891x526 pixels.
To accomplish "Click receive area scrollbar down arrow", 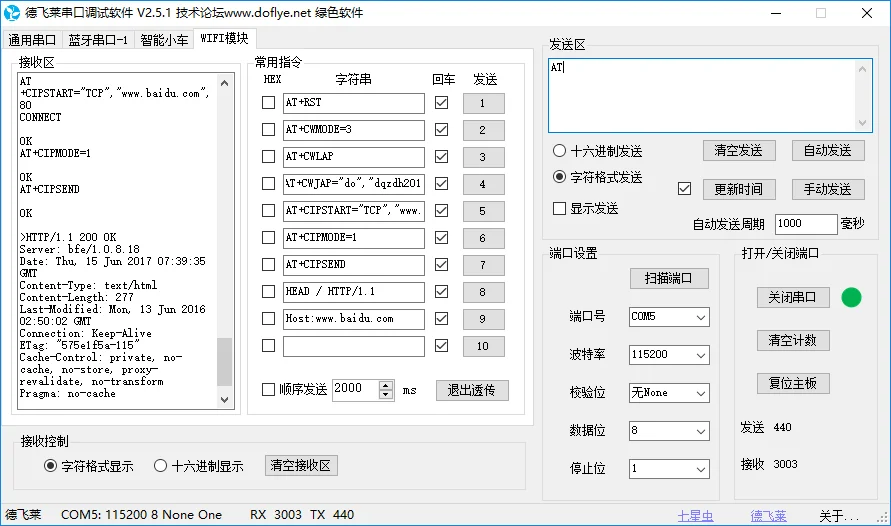I will 224,400.
